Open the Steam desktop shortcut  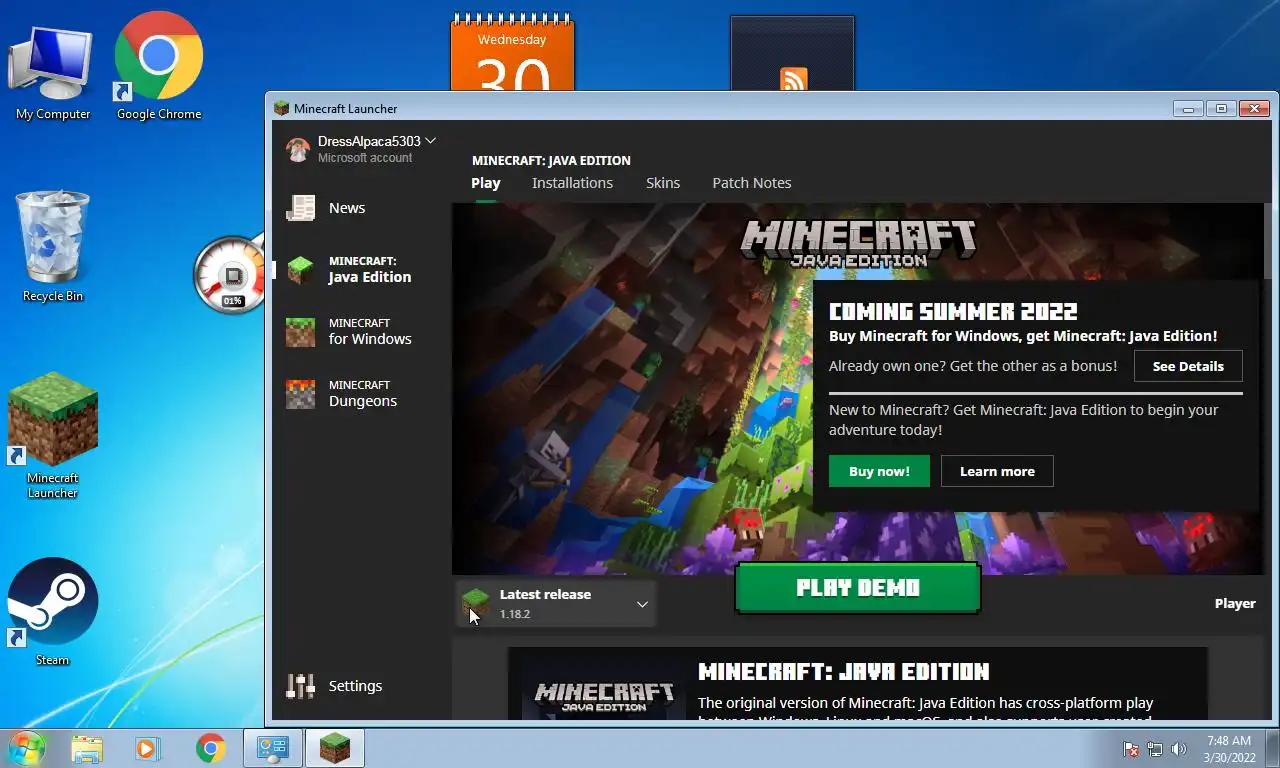[53, 611]
